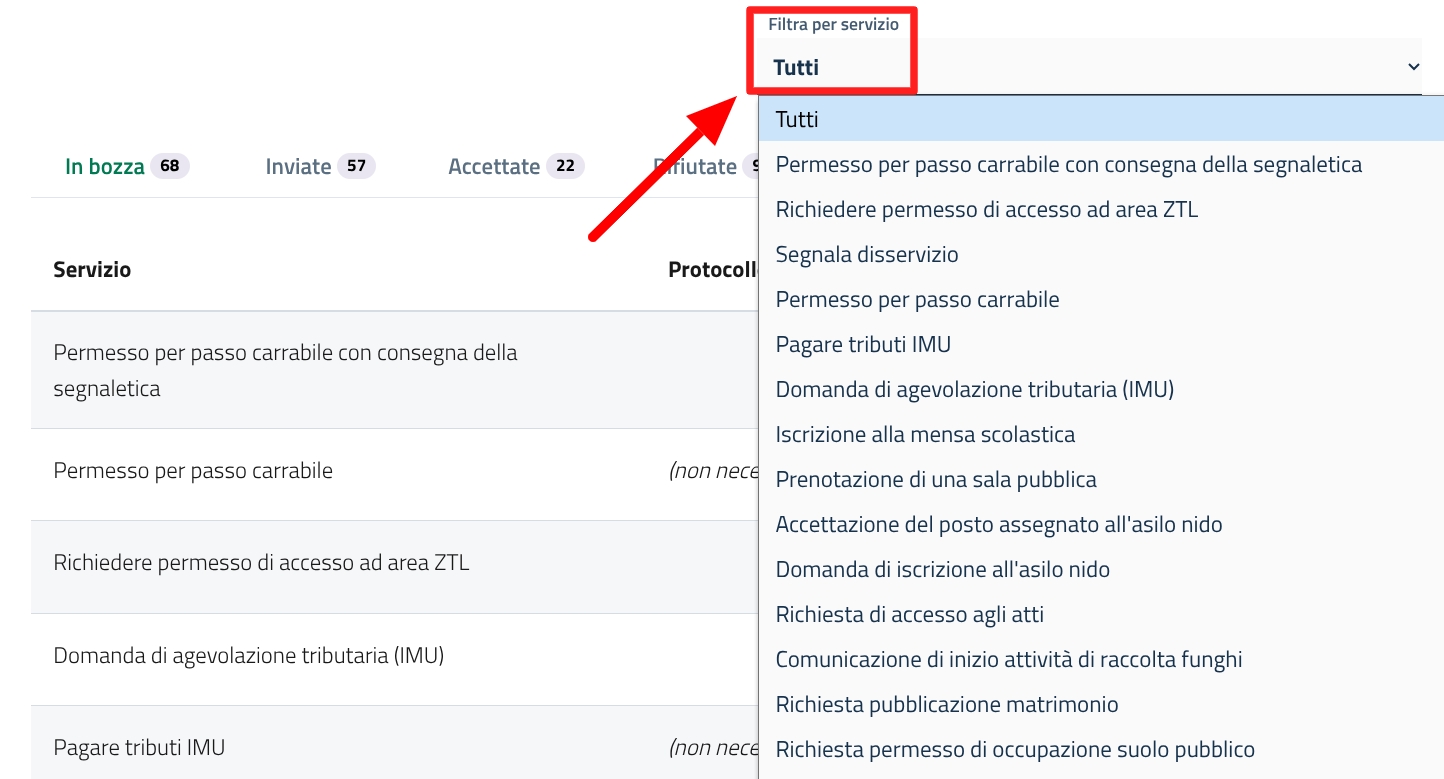This screenshot has width=1444, height=779.
Task: Open the 'Filtra per servizio' select box
Action: coord(1090,67)
